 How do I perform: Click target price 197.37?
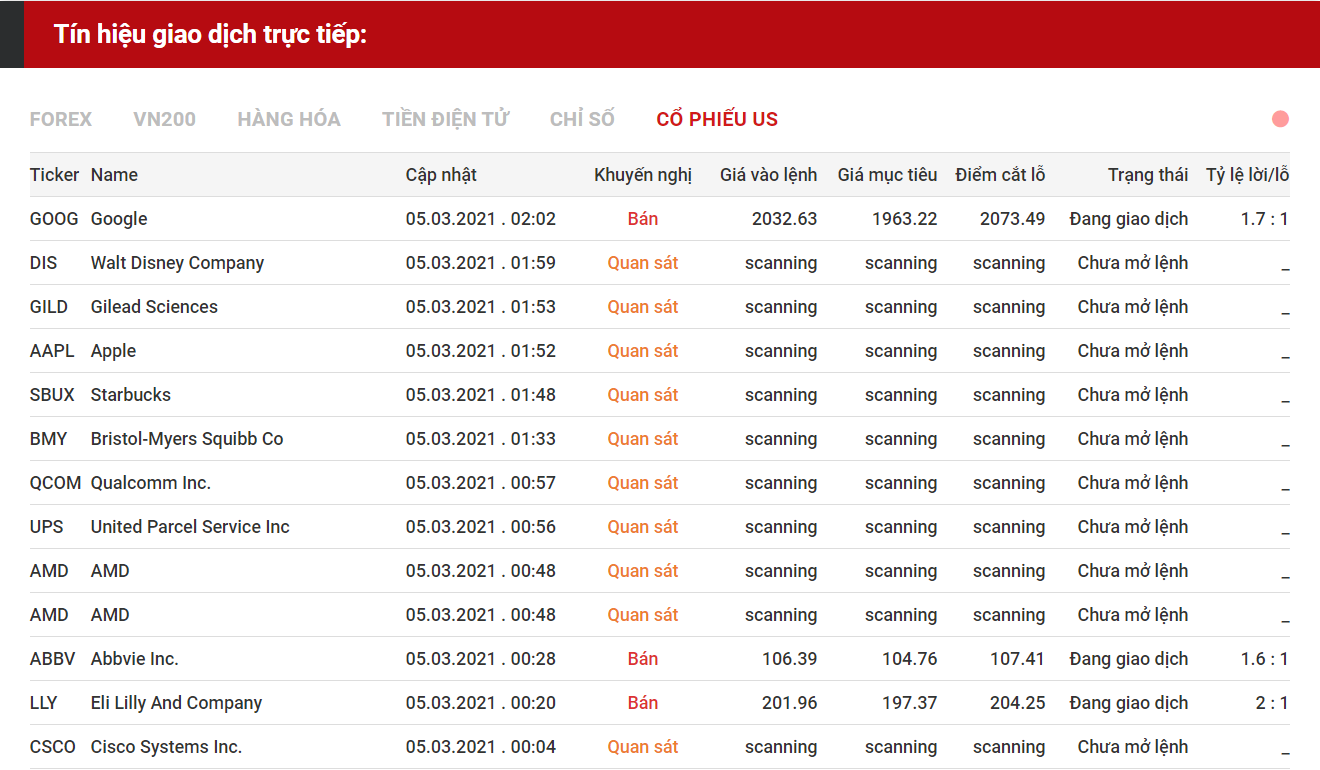pyautogui.click(x=910, y=703)
